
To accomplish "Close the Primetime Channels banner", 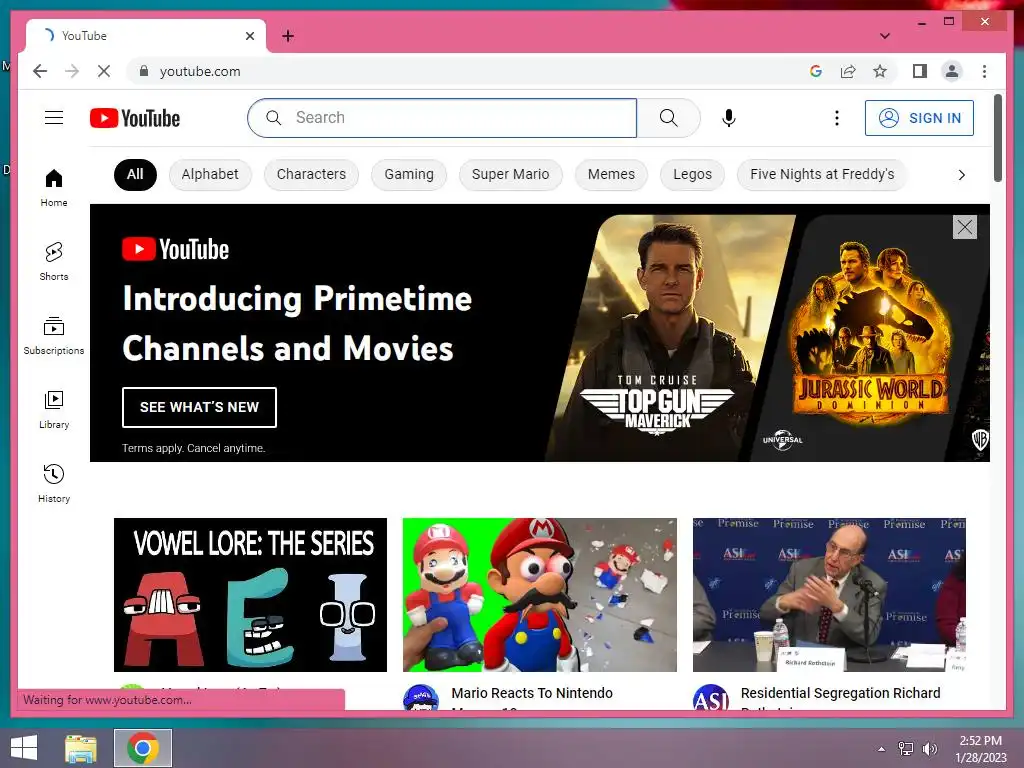I will [965, 227].
